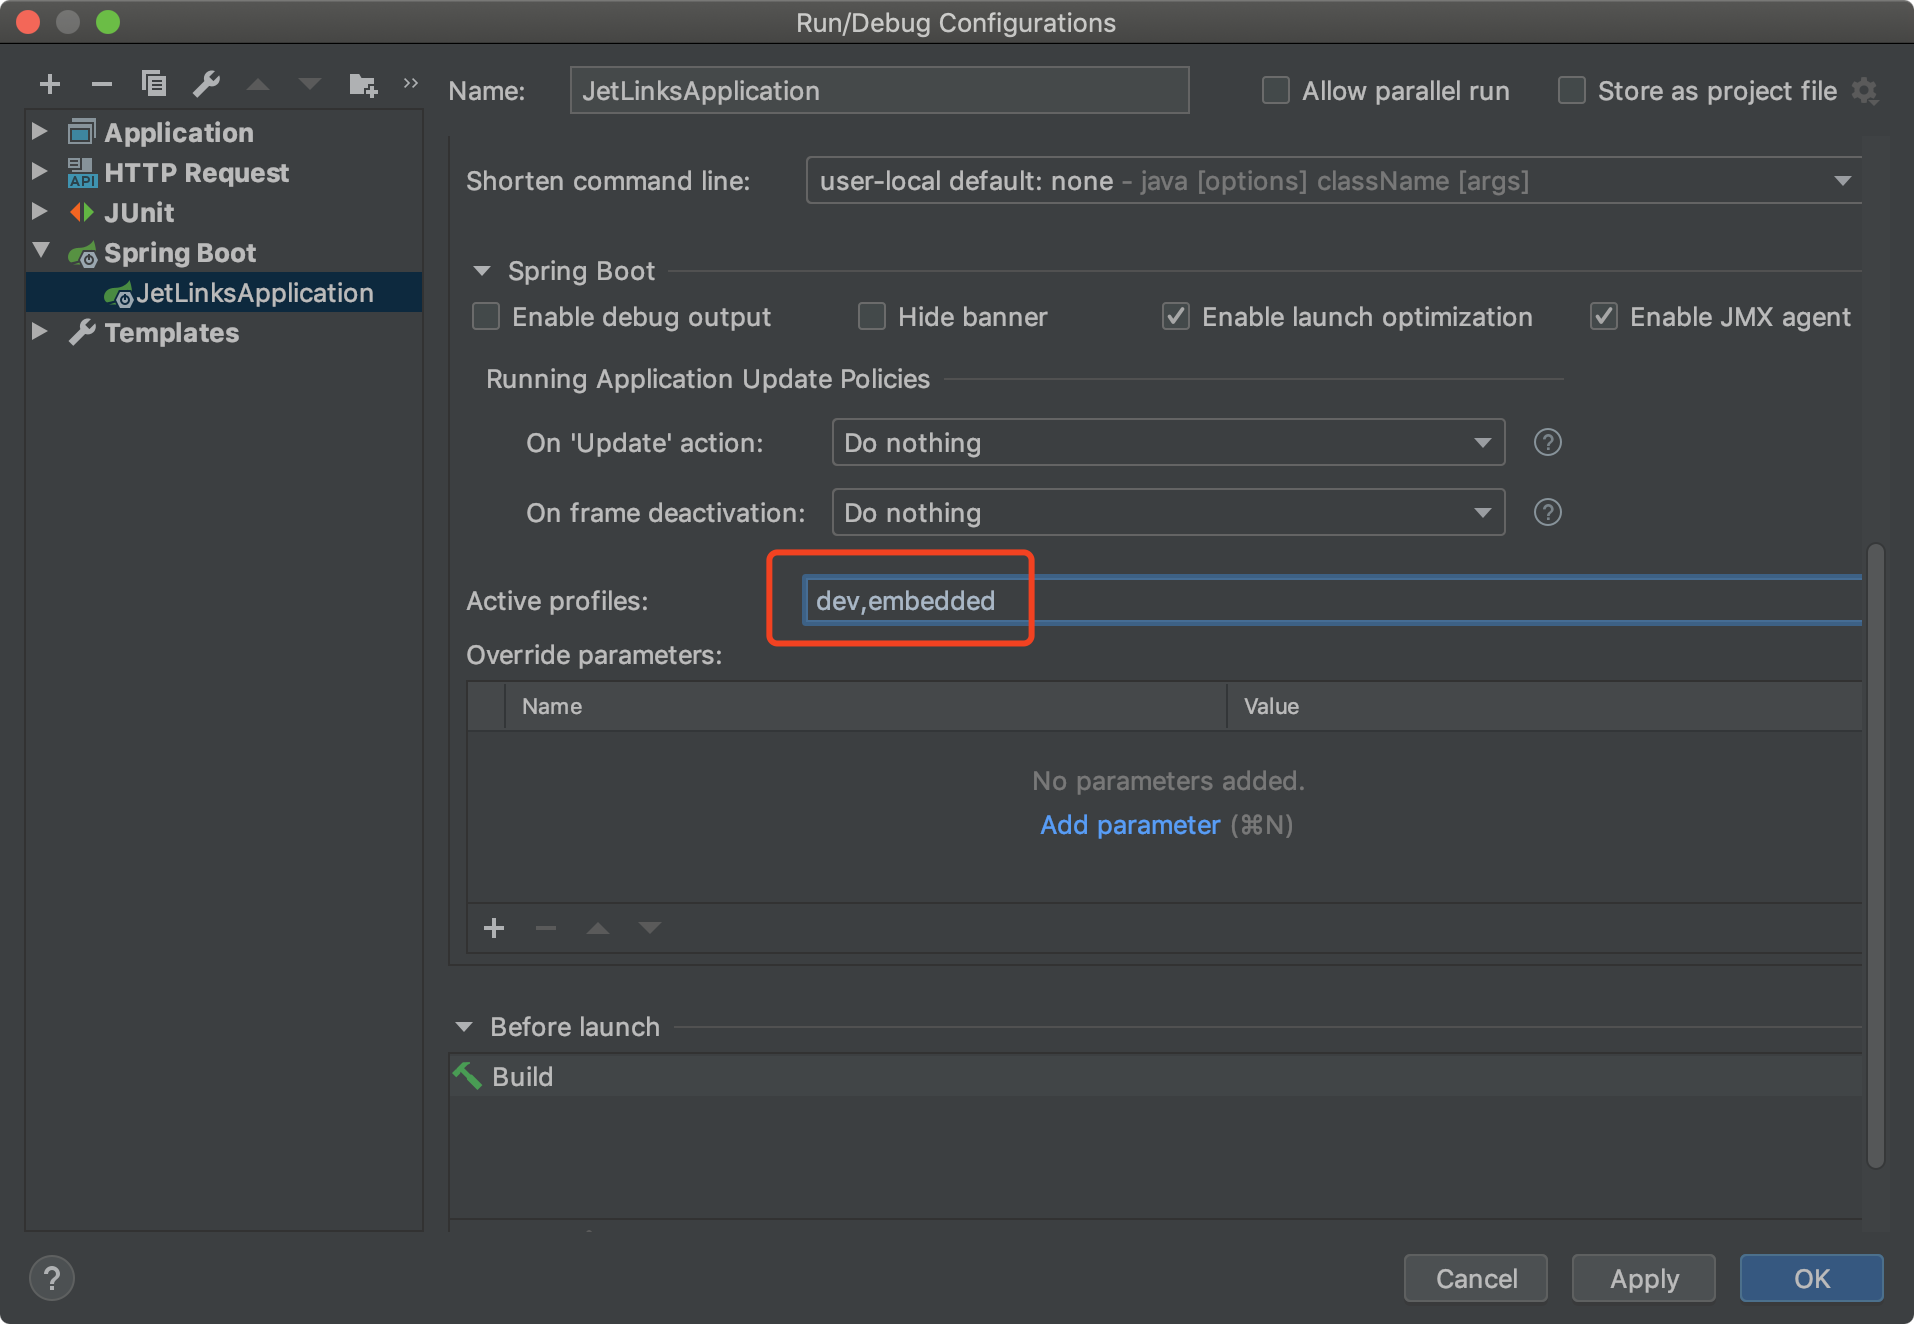Collapse the Spring Boot settings section
Screen dimensions: 1914x1324
point(482,271)
